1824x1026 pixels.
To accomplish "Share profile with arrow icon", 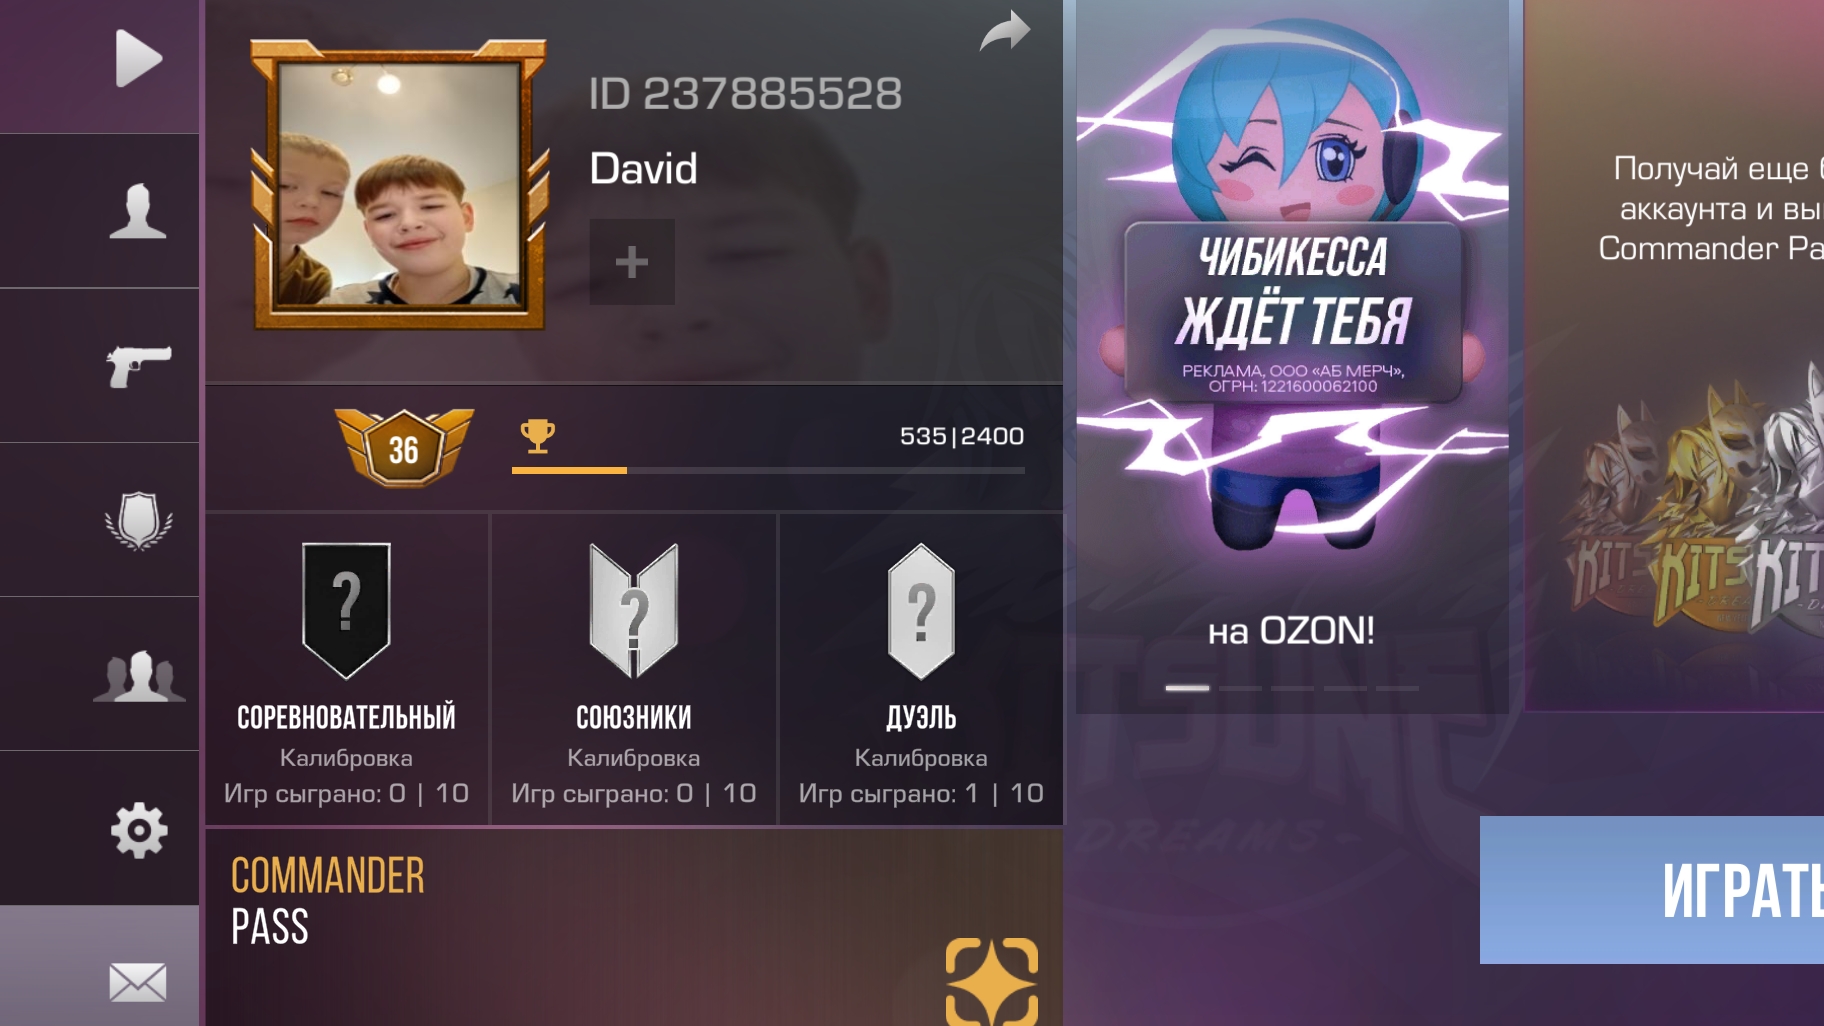I will click(1005, 30).
